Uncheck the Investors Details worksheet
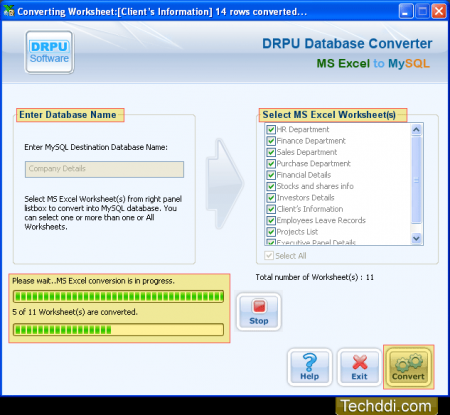 pyautogui.click(x=271, y=198)
